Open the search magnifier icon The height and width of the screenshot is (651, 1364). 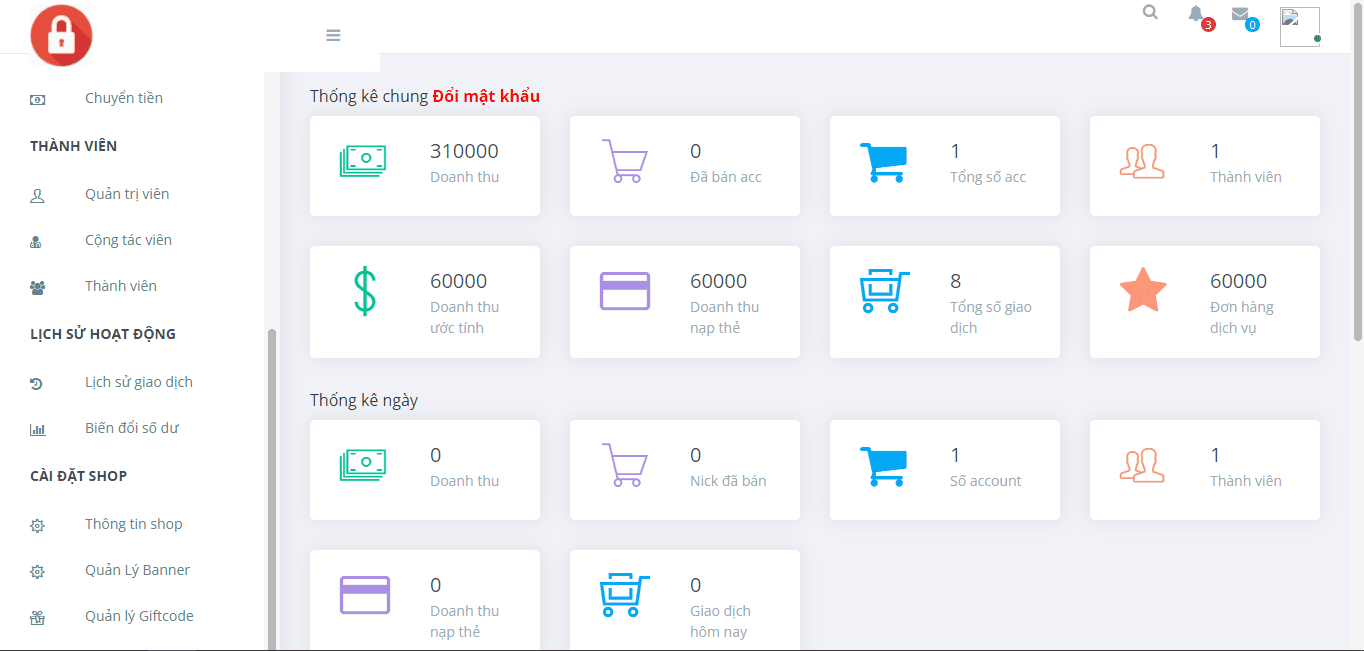pyautogui.click(x=1150, y=13)
